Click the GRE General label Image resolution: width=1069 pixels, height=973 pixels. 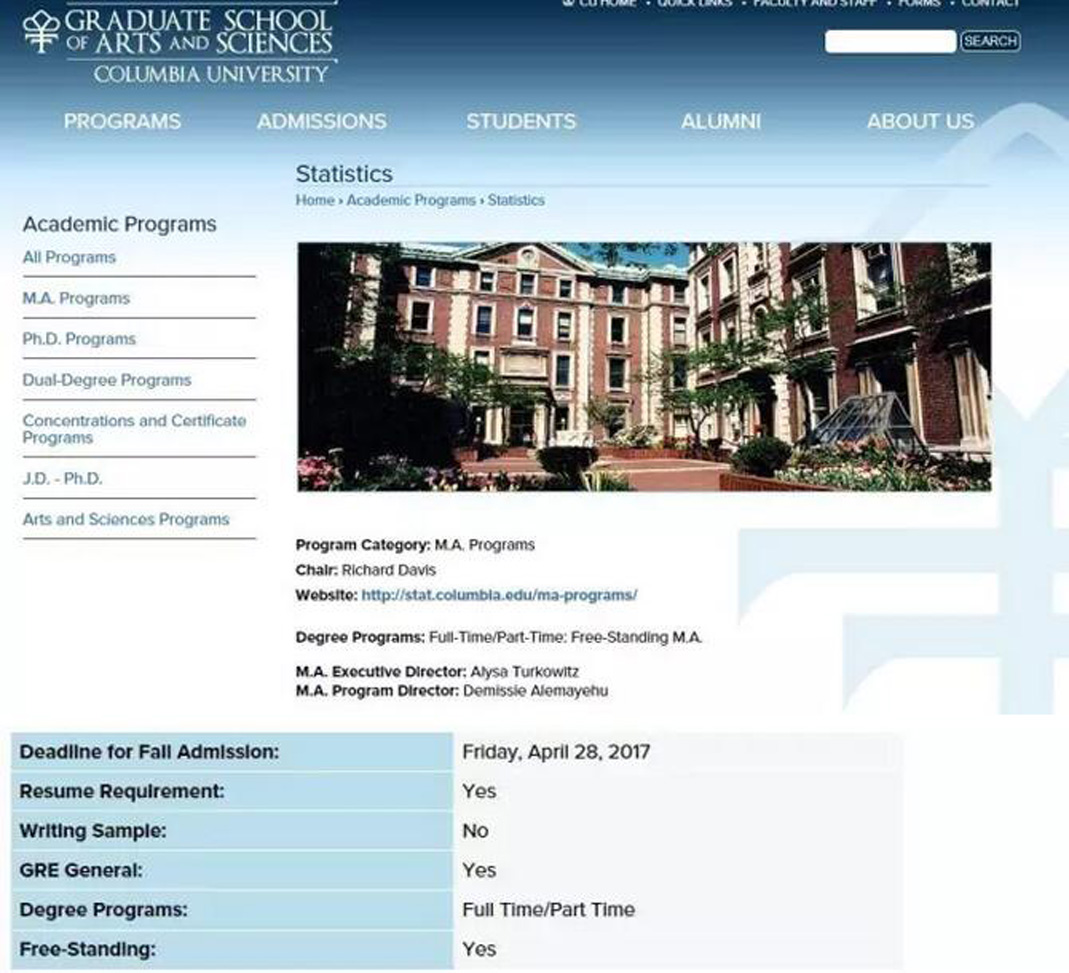tap(81, 871)
